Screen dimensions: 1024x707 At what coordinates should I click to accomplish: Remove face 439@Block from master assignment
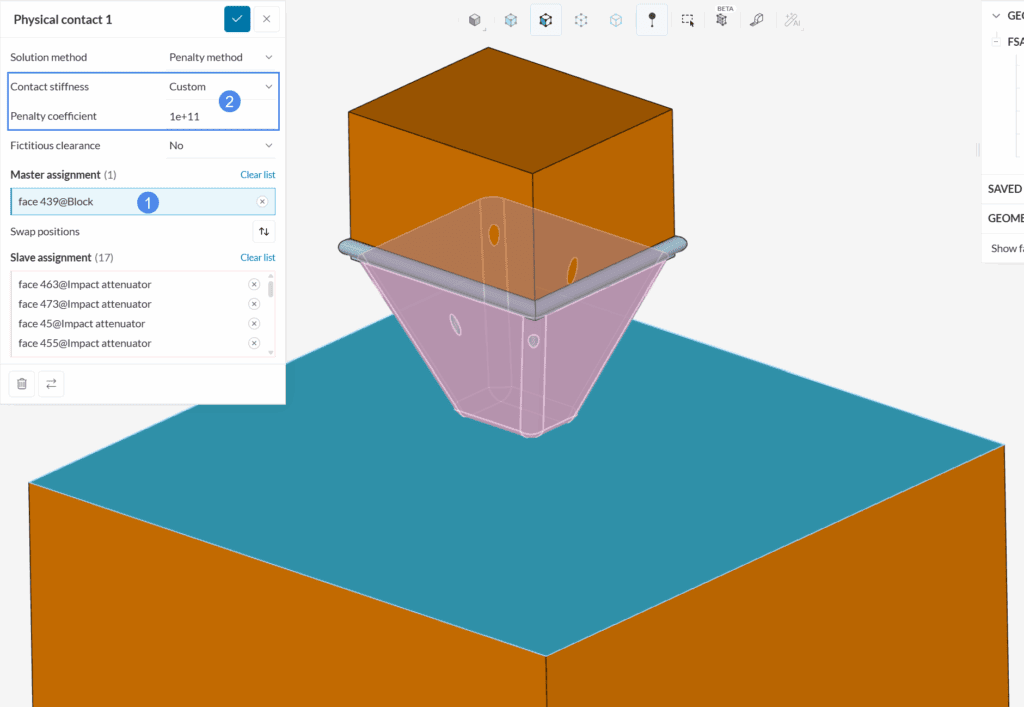[262, 202]
